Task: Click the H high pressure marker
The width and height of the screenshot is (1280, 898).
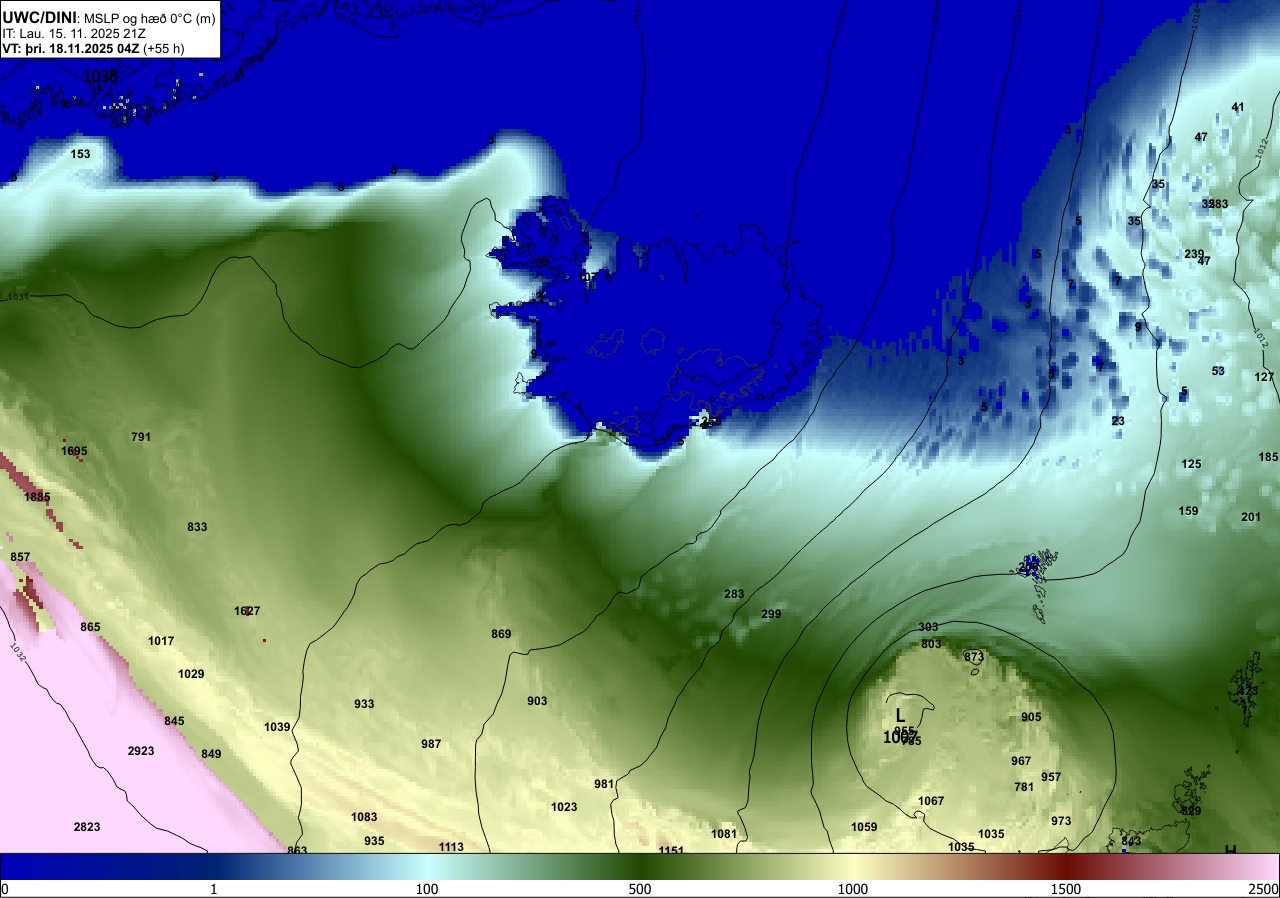Action: [1231, 850]
